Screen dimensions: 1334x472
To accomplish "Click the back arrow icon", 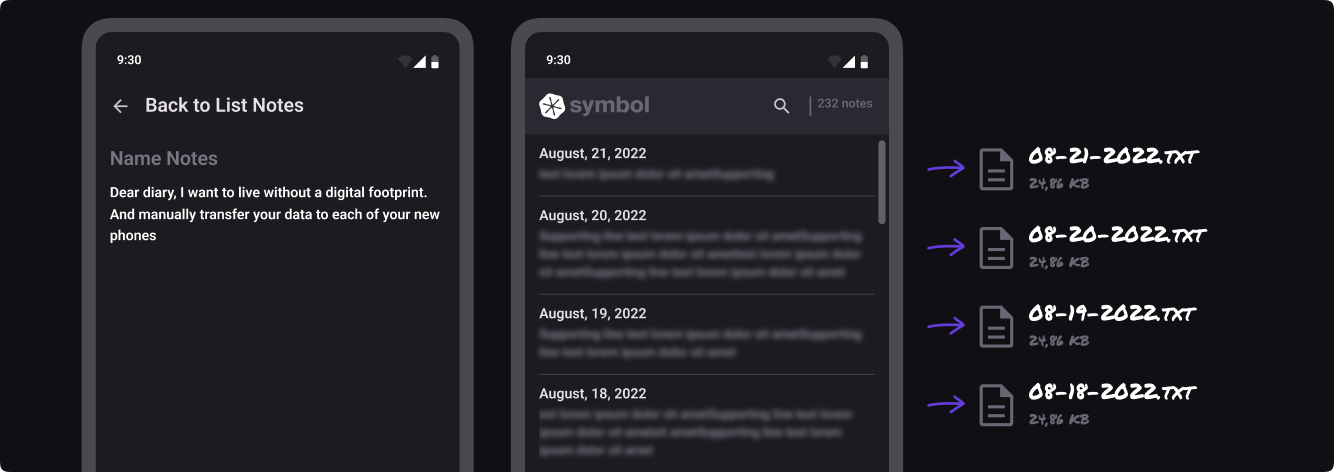I will tap(121, 106).
